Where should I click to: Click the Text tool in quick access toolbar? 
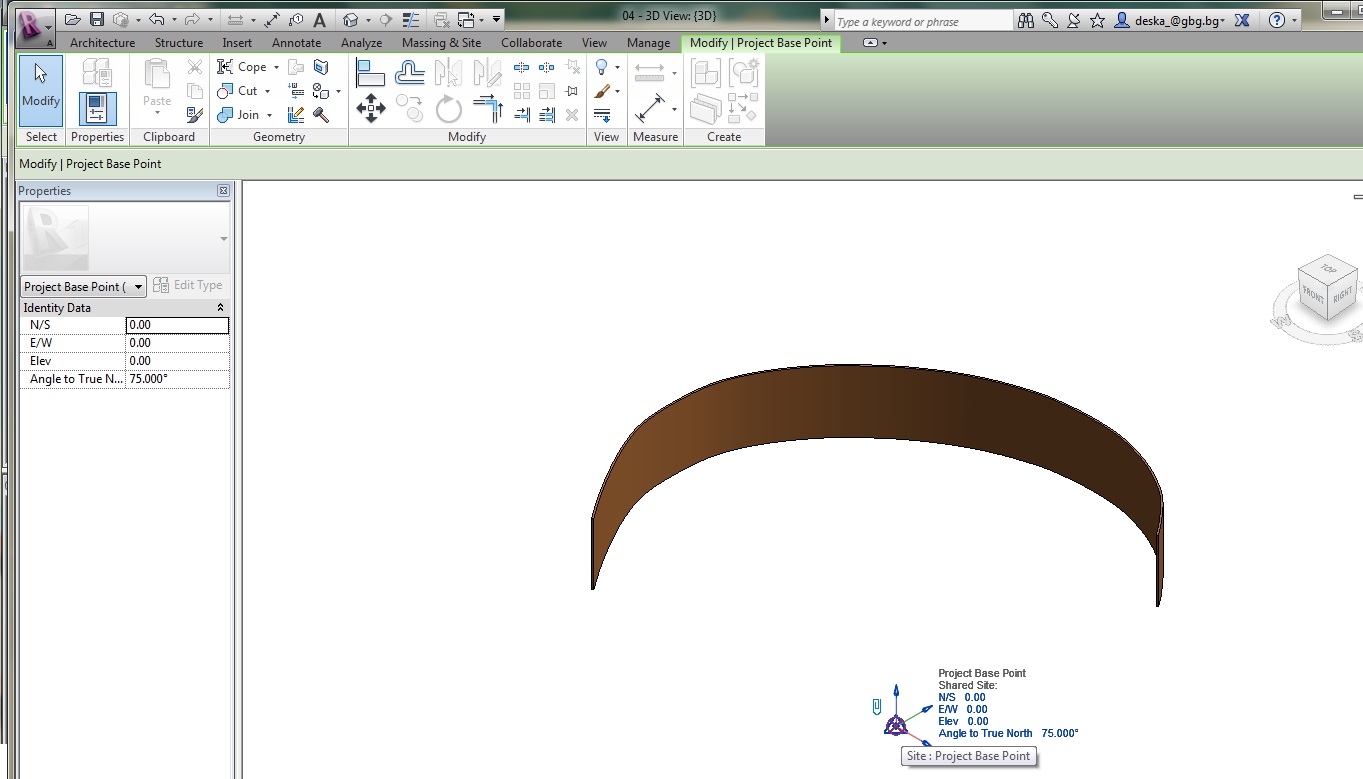point(319,20)
